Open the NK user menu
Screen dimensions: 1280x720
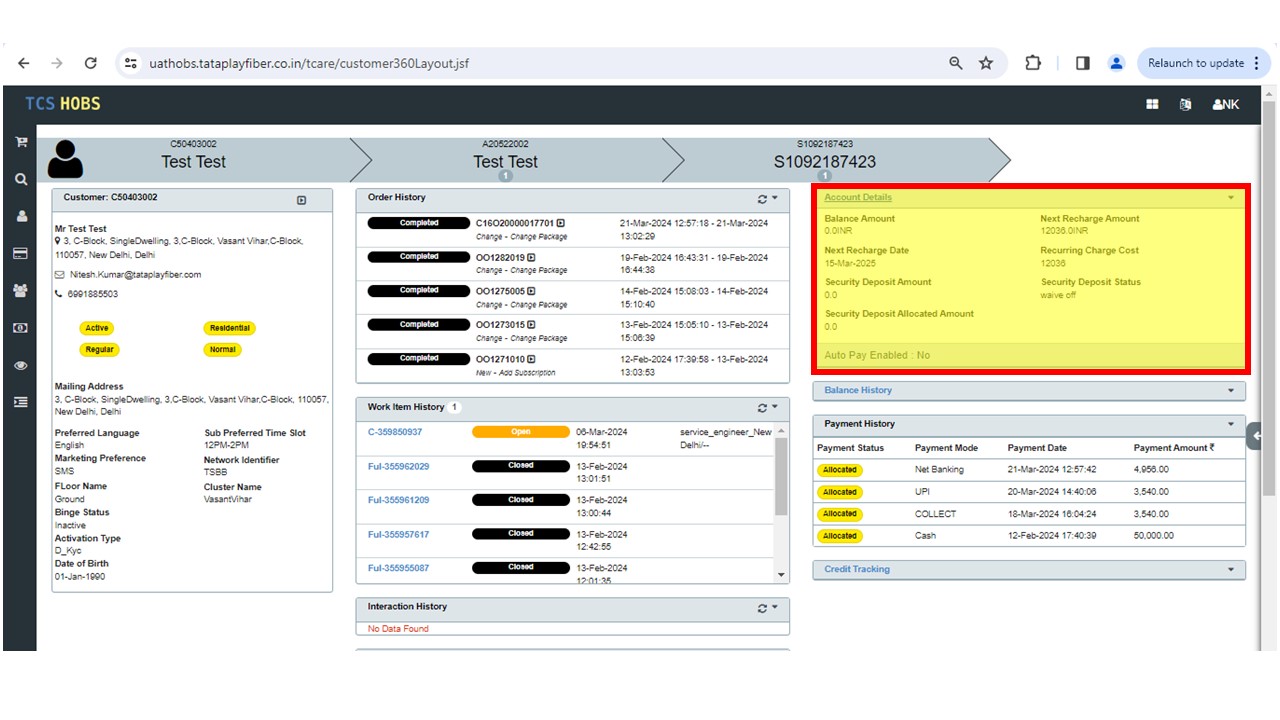pos(1226,104)
